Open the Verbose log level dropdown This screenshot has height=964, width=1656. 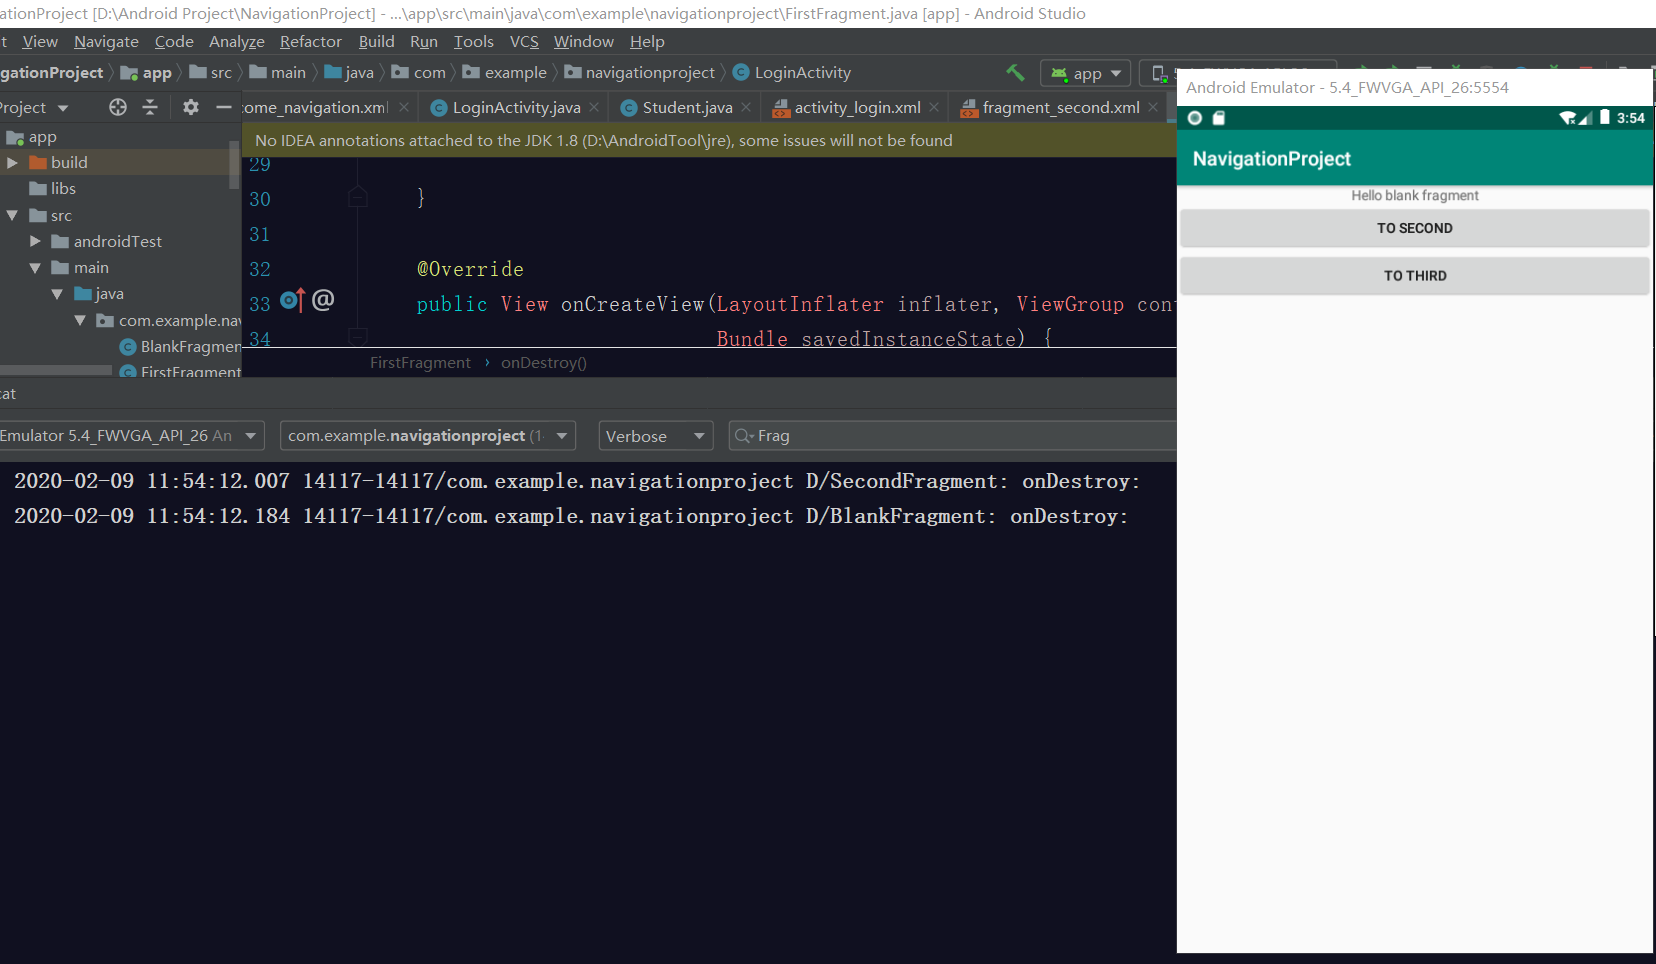656,436
